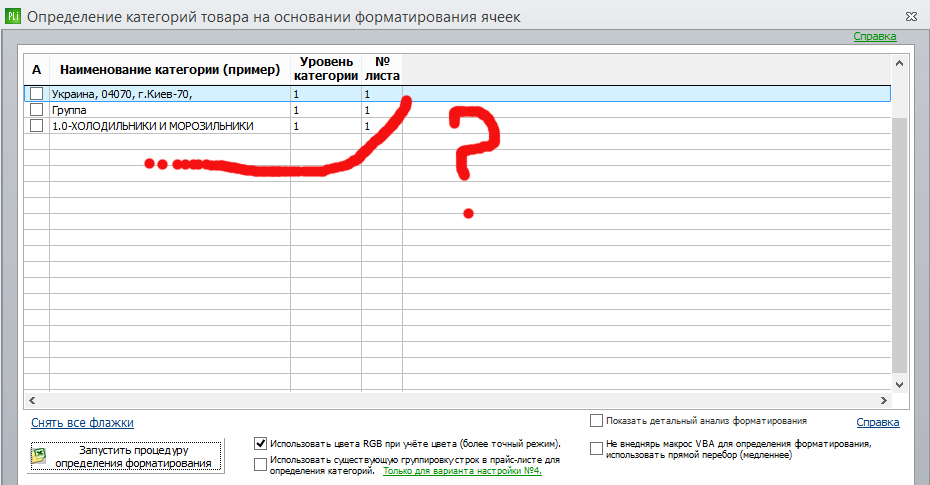
Task: Open the bottom right Справка link
Action: click(x=878, y=422)
